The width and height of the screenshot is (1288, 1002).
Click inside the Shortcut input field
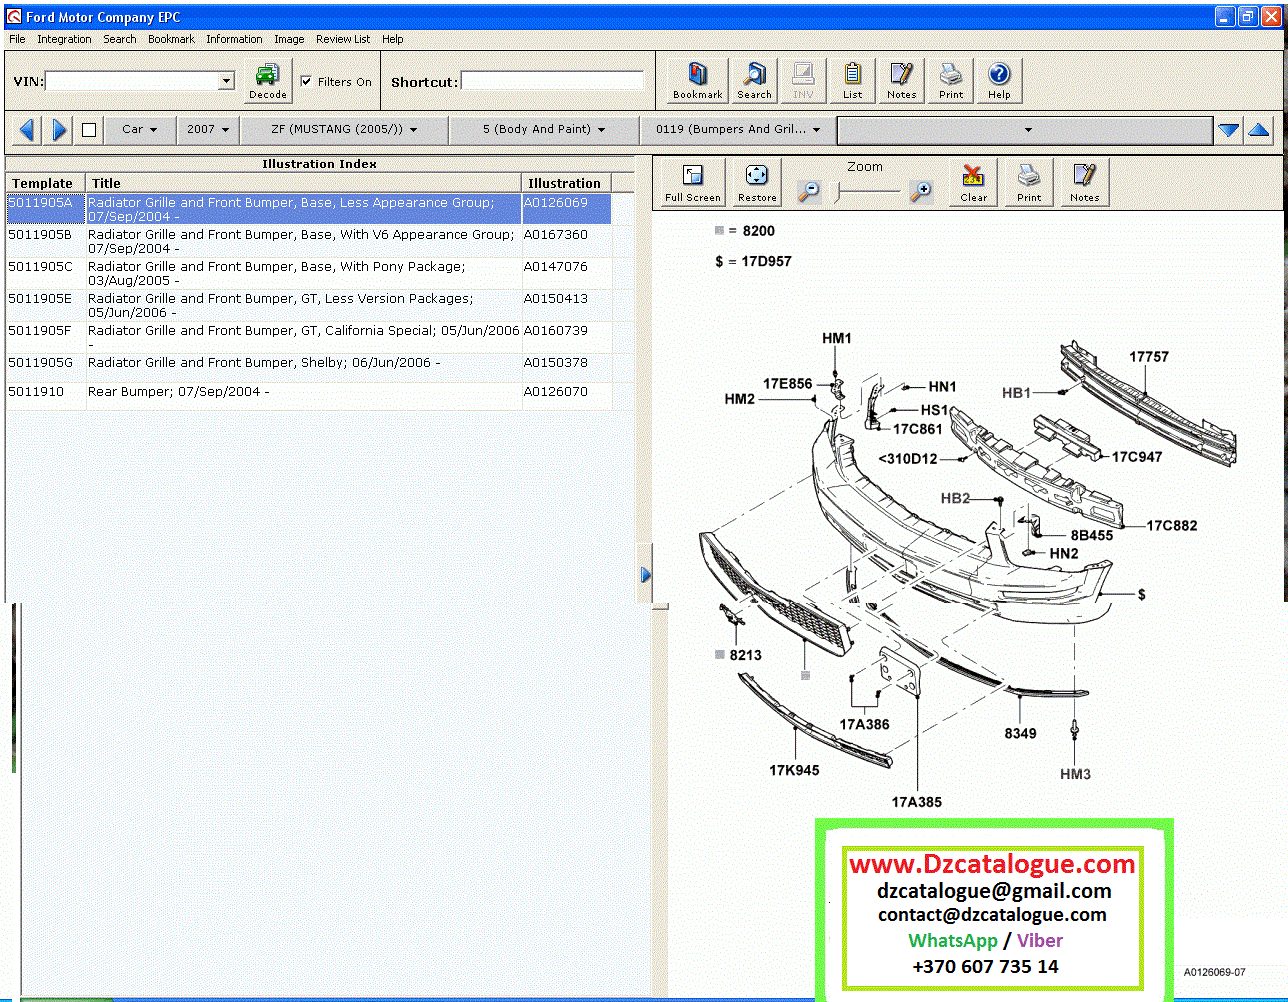pyautogui.click(x=552, y=81)
